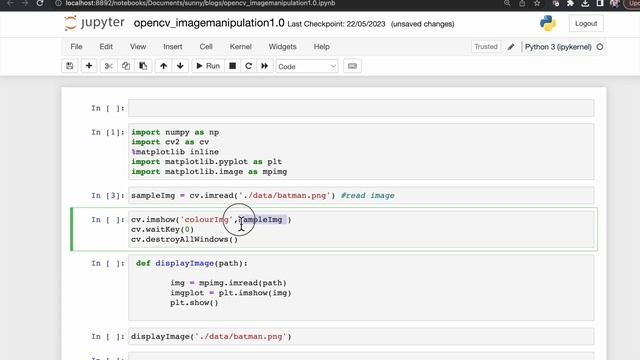Click the Last Checkpoint text
This screenshot has width=640, height=360.
336,24
